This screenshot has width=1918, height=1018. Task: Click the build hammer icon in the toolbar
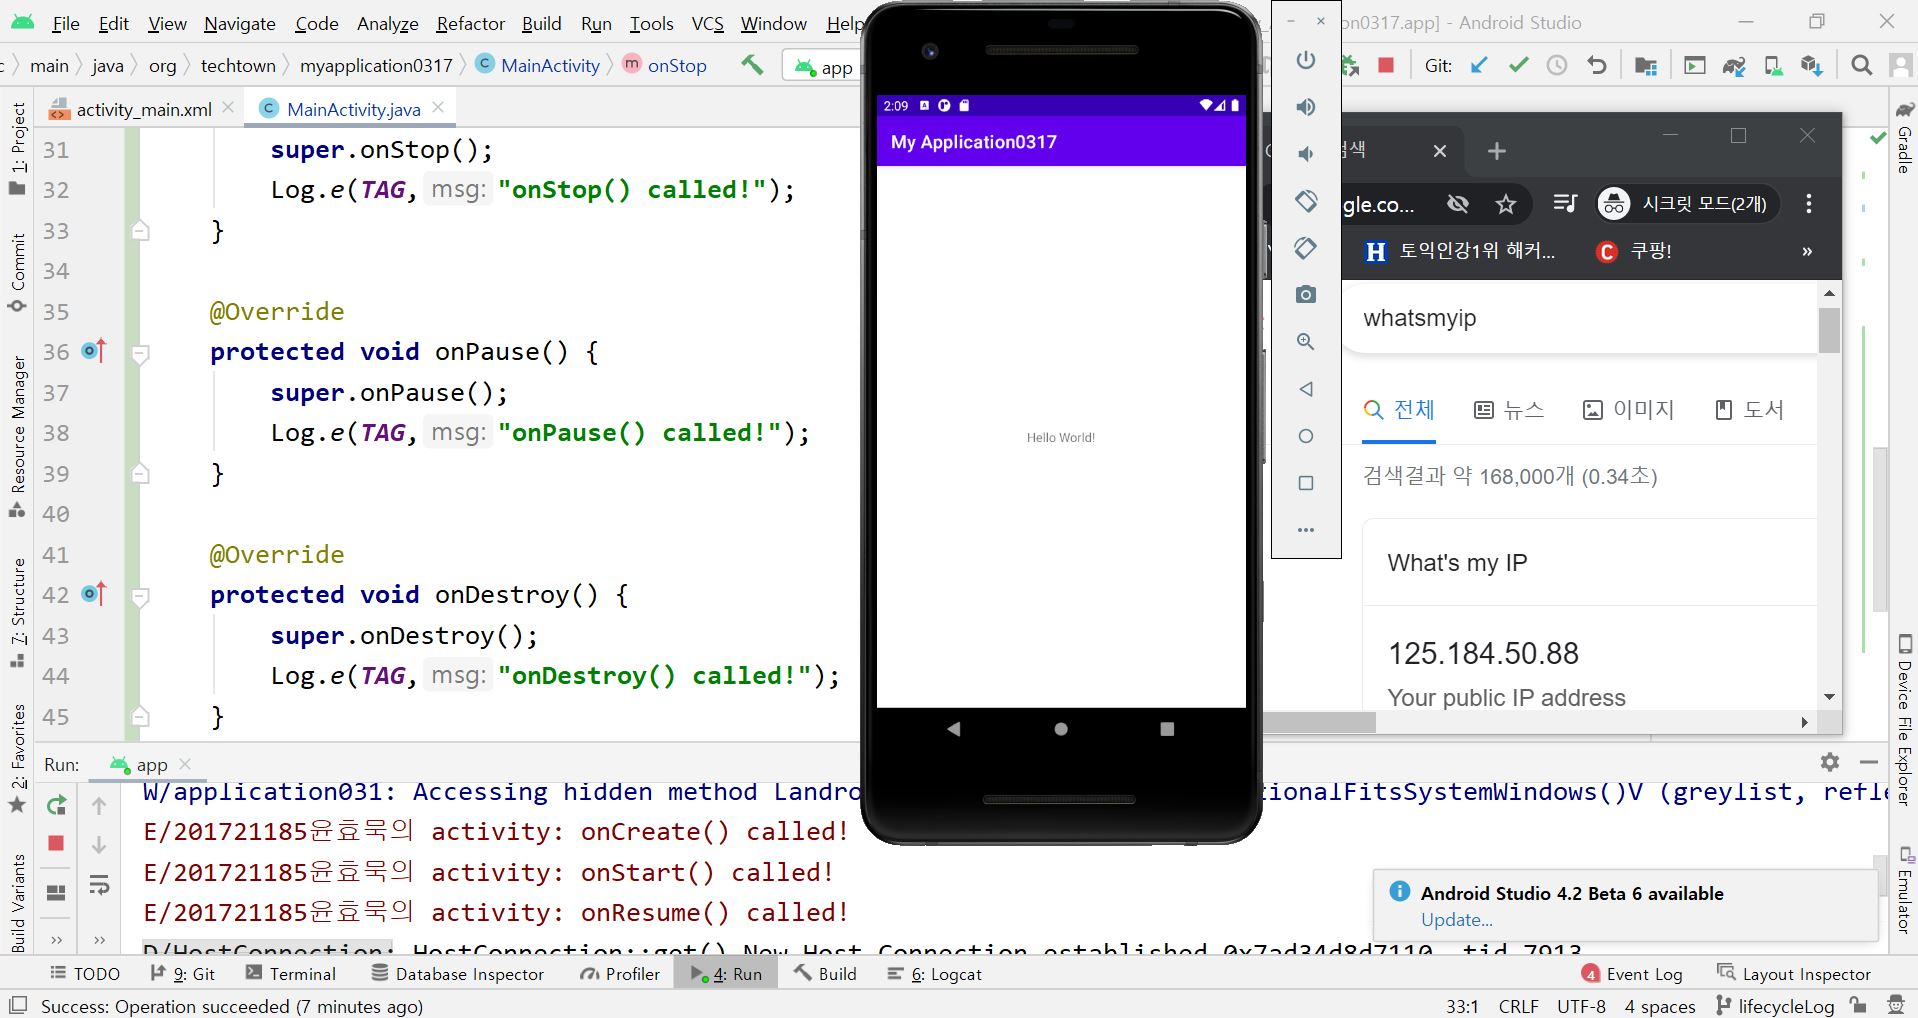[752, 65]
